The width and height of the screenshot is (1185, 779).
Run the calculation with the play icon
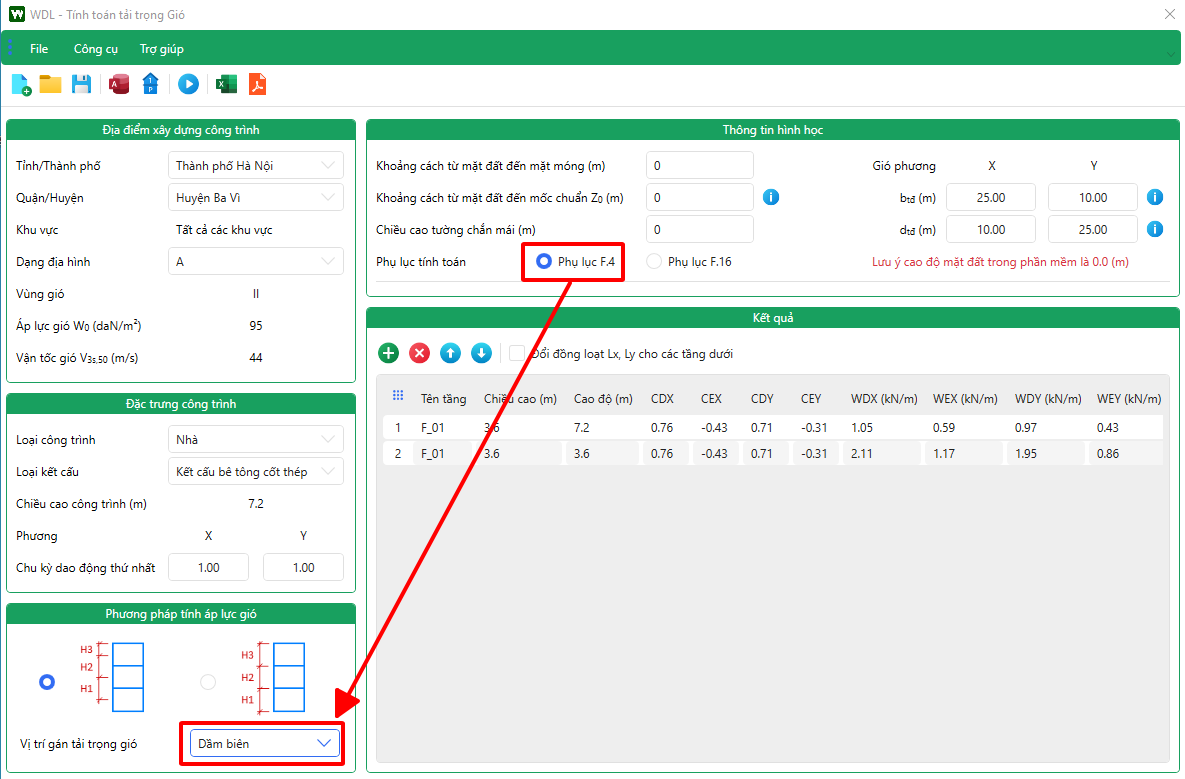[188, 84]
